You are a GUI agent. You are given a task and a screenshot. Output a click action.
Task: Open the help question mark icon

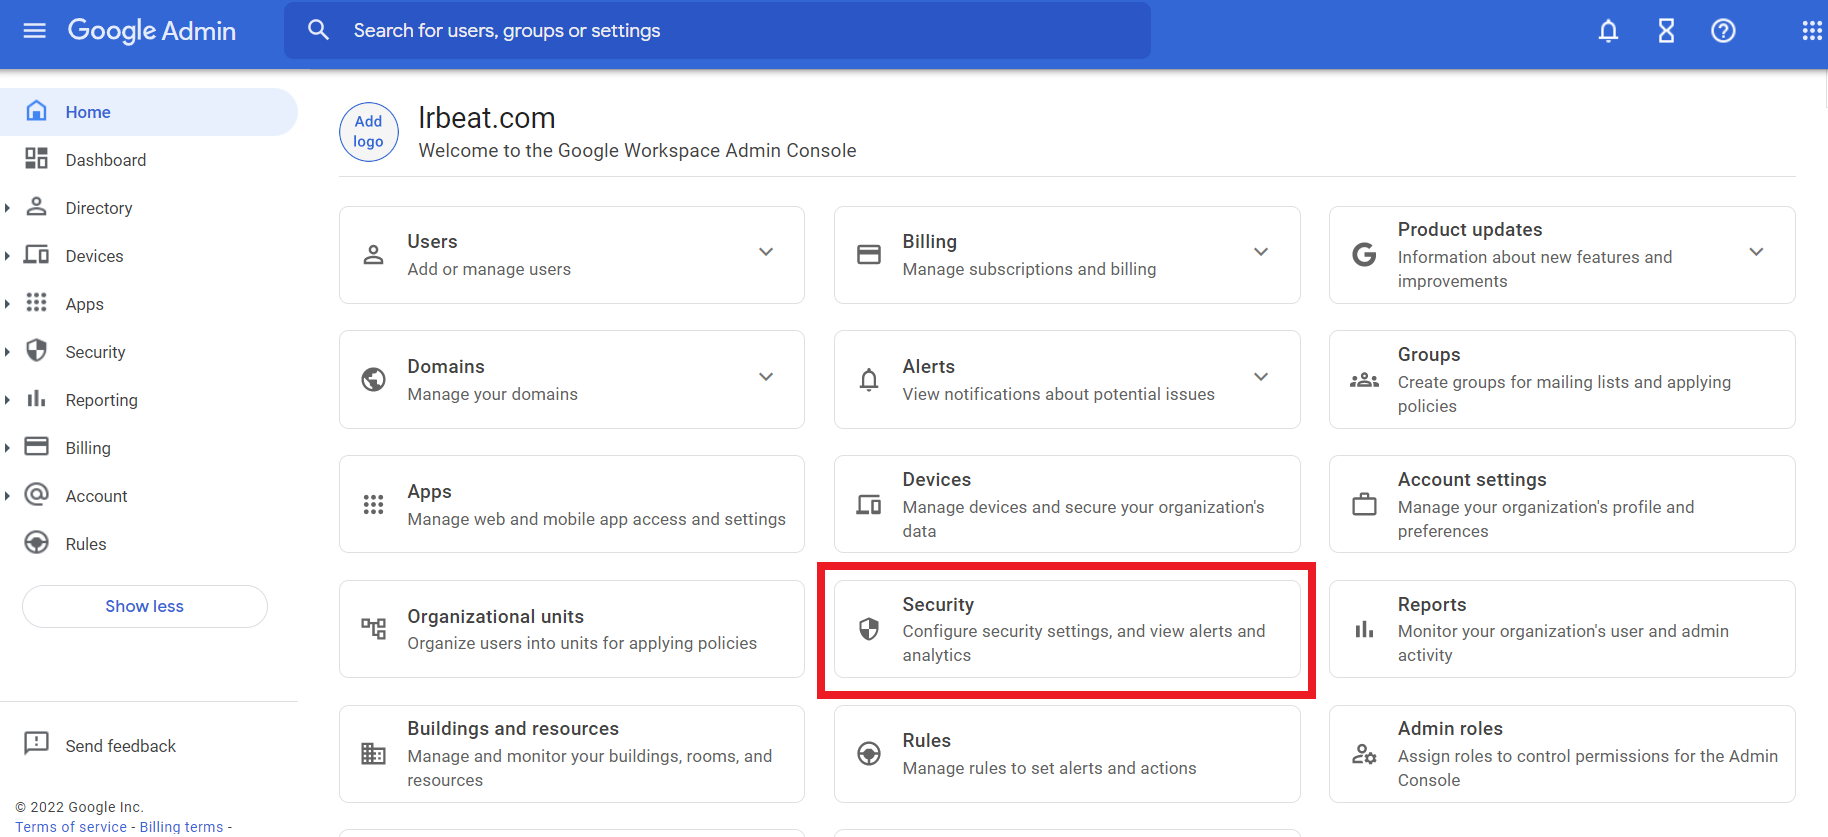coord(1723,31)
